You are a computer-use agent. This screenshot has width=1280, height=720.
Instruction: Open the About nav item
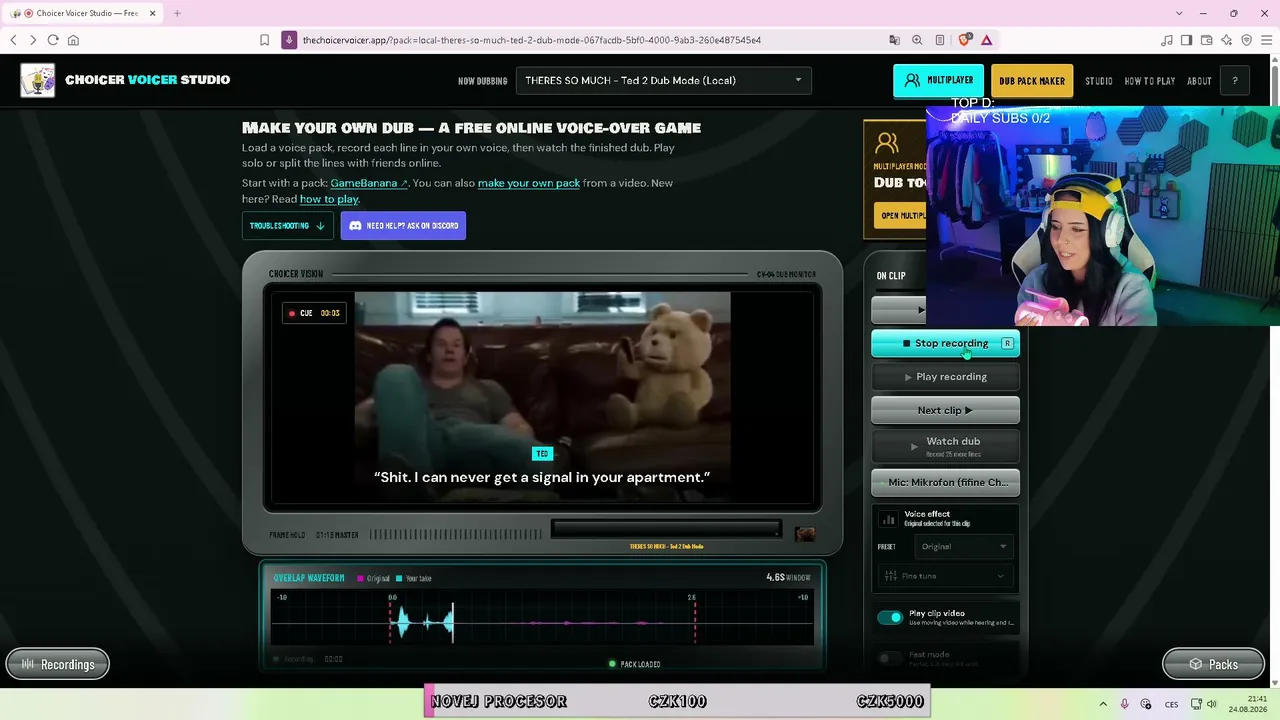tap(1199, 81)
